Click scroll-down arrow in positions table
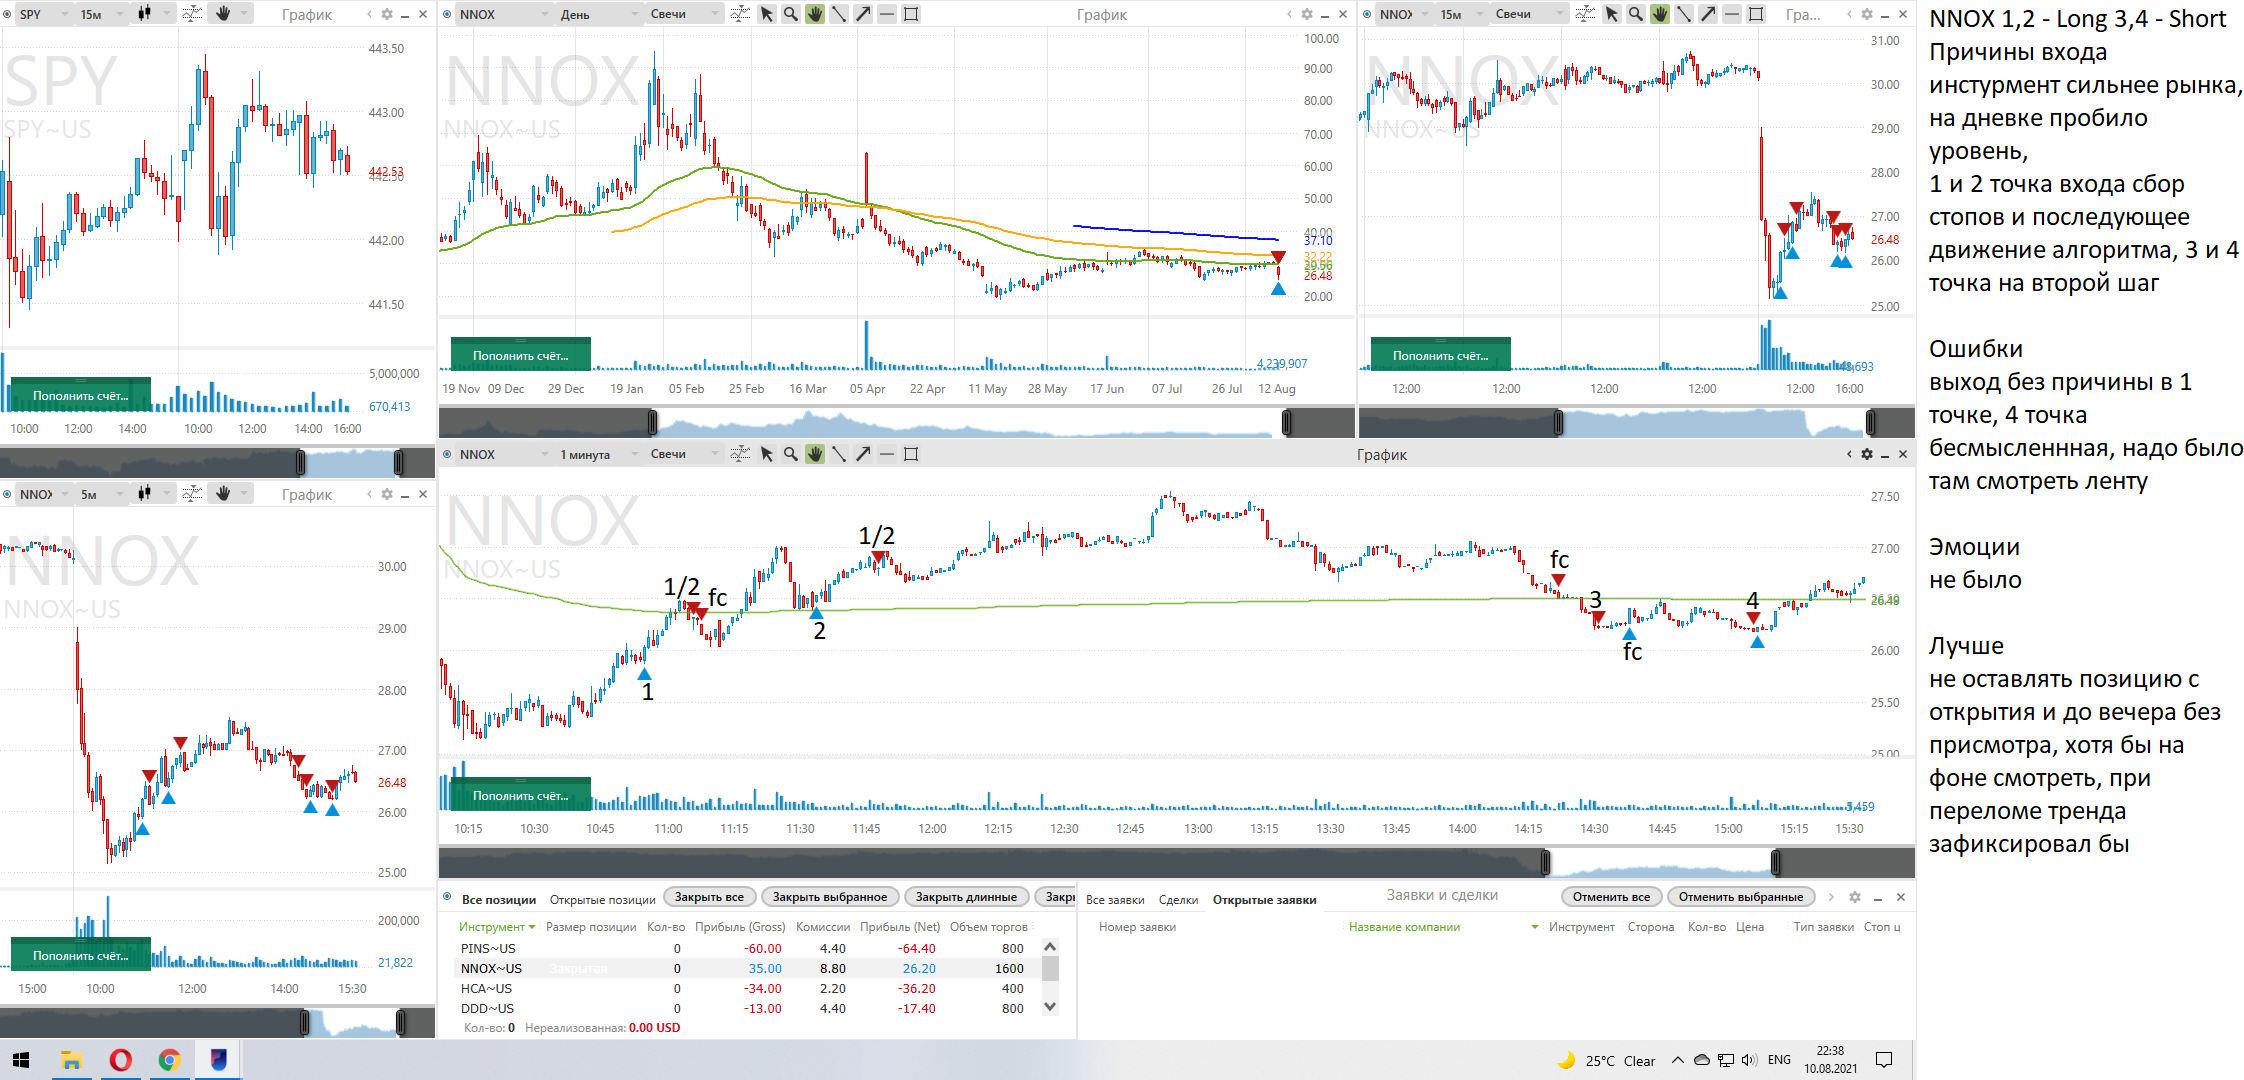Viewport: 2244px width, 1080px height. coord(1050,1007)
